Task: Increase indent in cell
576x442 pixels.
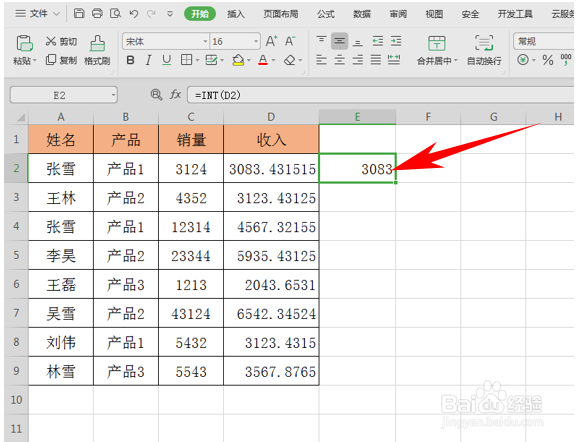Action: [x=396, y=41]
